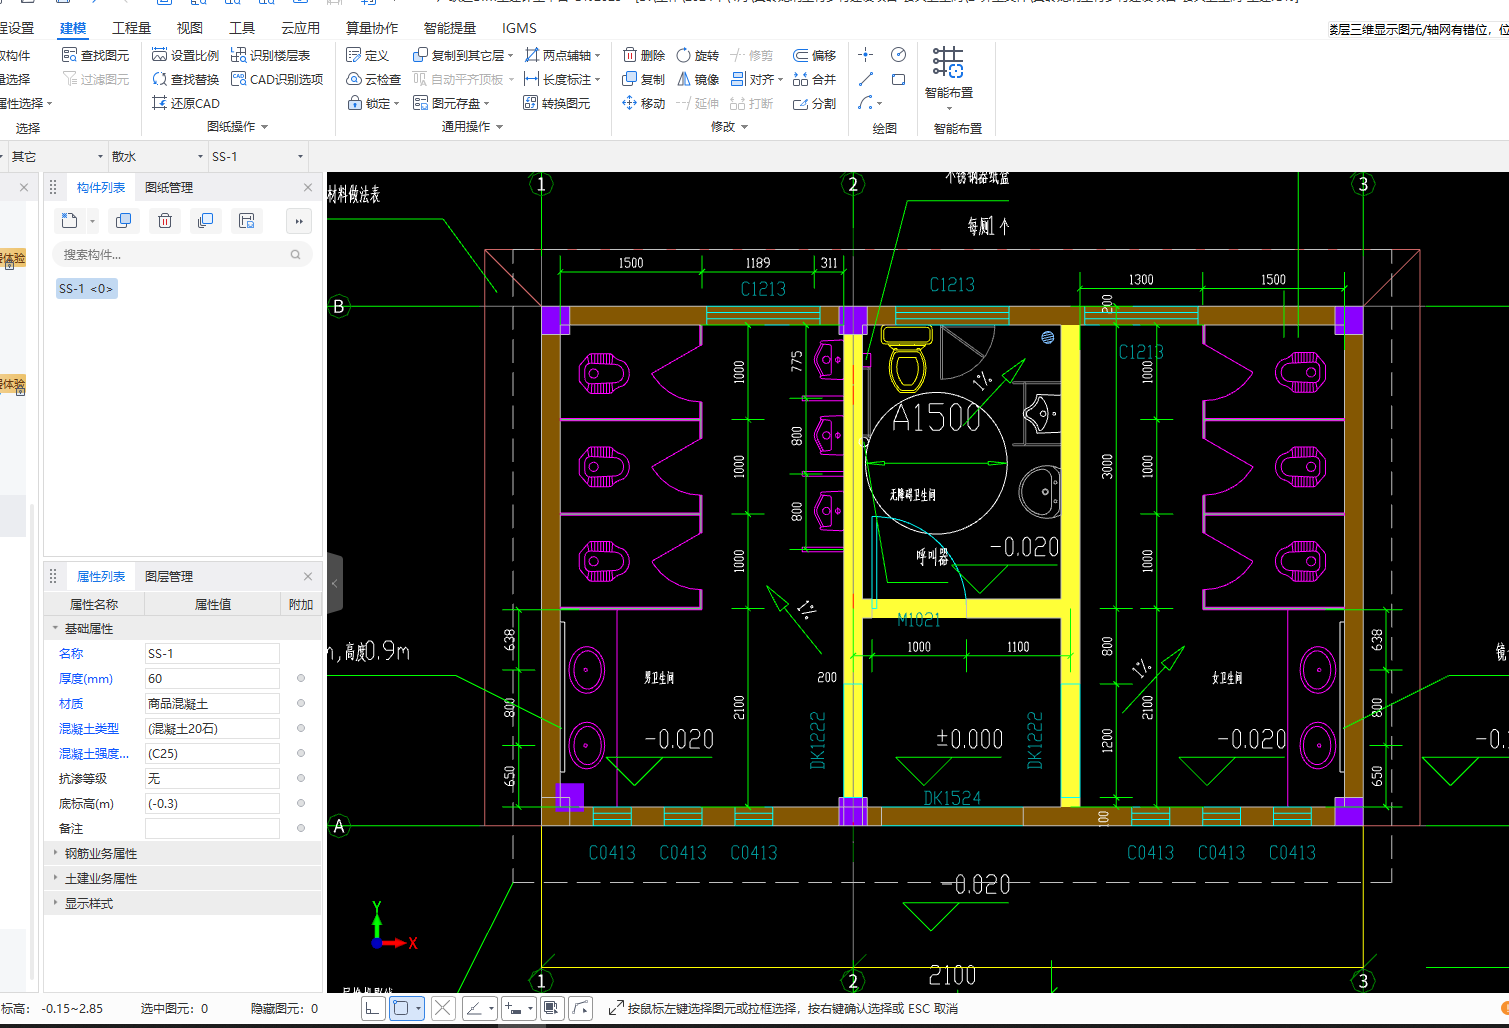Open 锁定 dropdown
This screenshot has height=1028, width=1509.
point(397,104)
